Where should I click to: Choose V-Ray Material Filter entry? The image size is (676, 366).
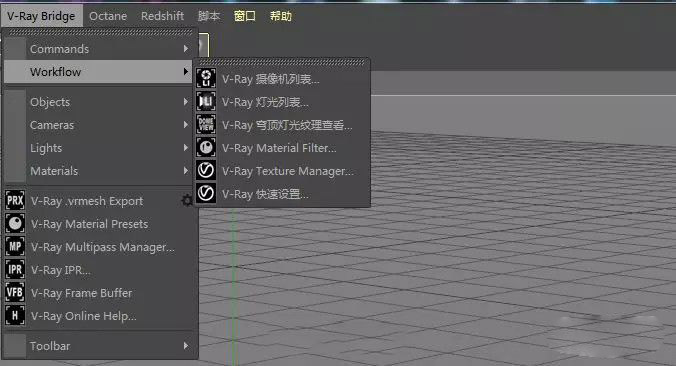point(282,147)
